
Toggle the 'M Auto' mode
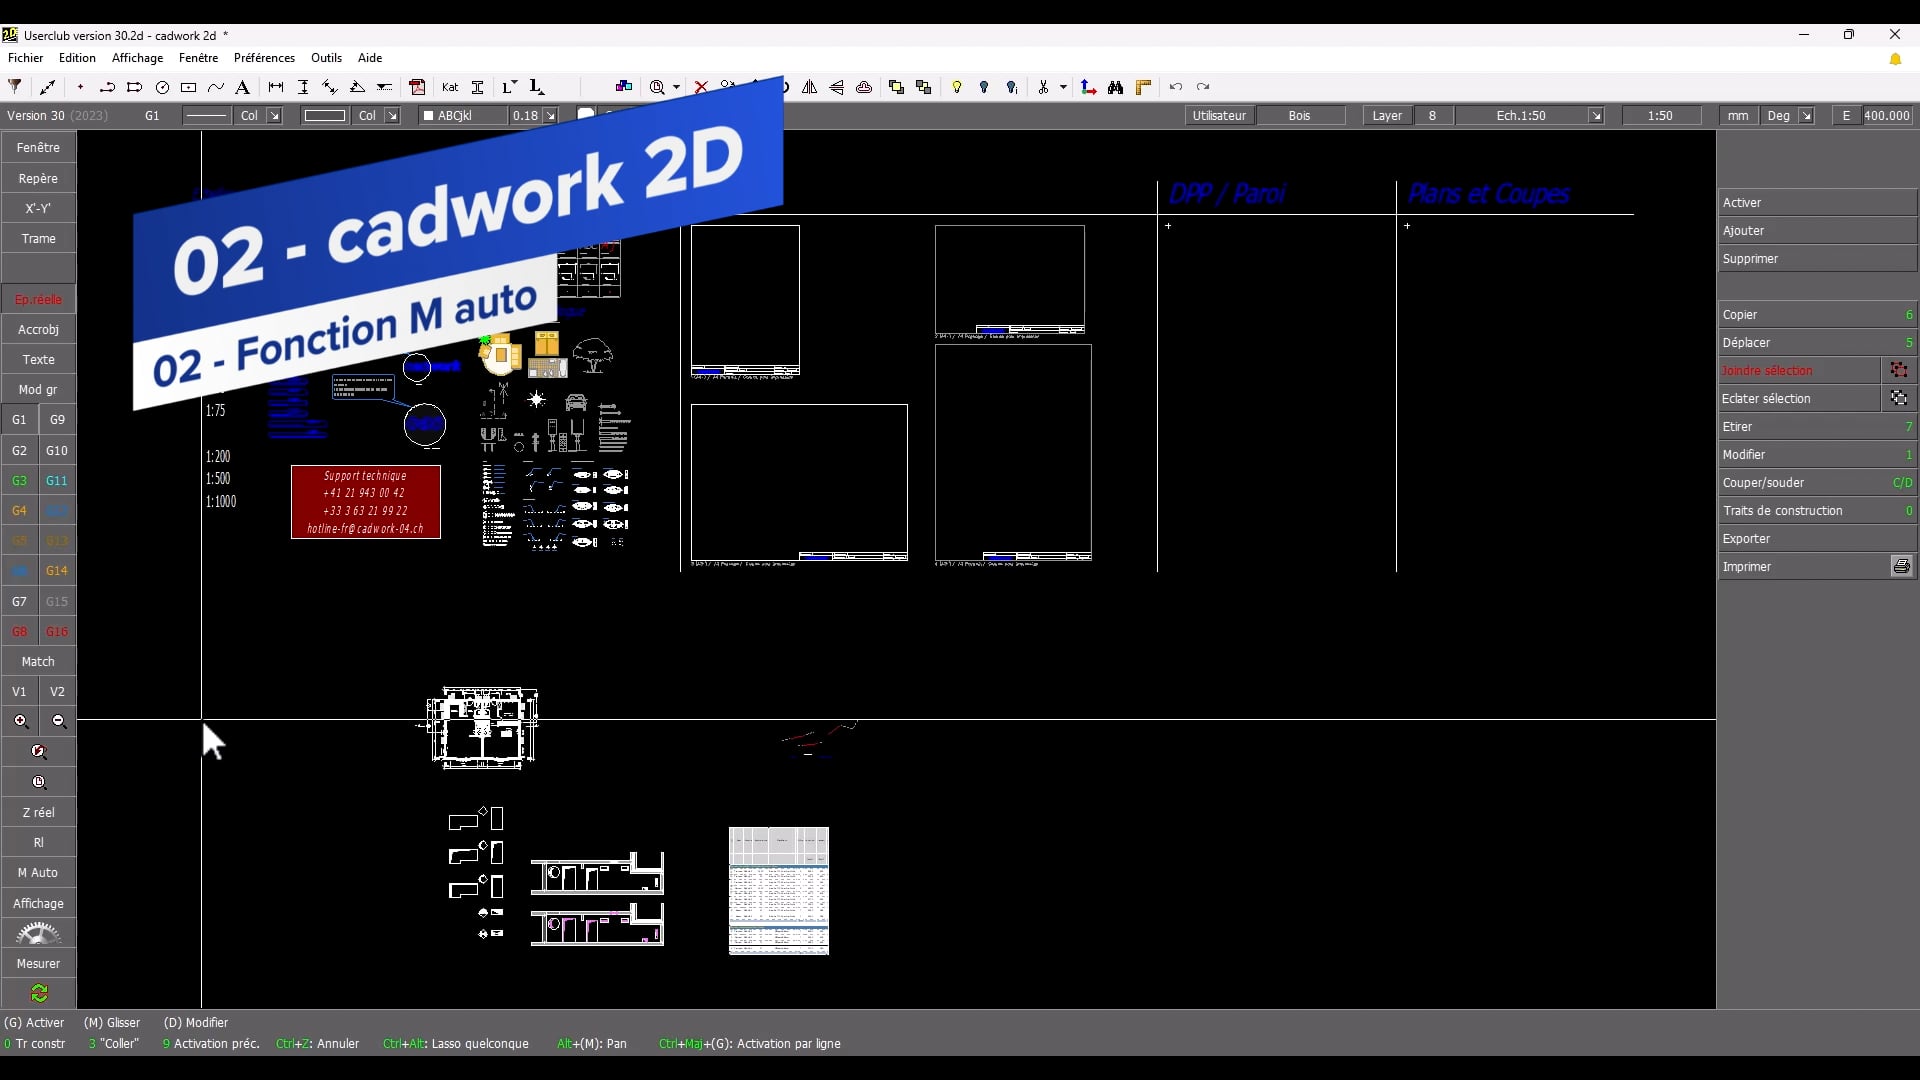coord(38,872)
